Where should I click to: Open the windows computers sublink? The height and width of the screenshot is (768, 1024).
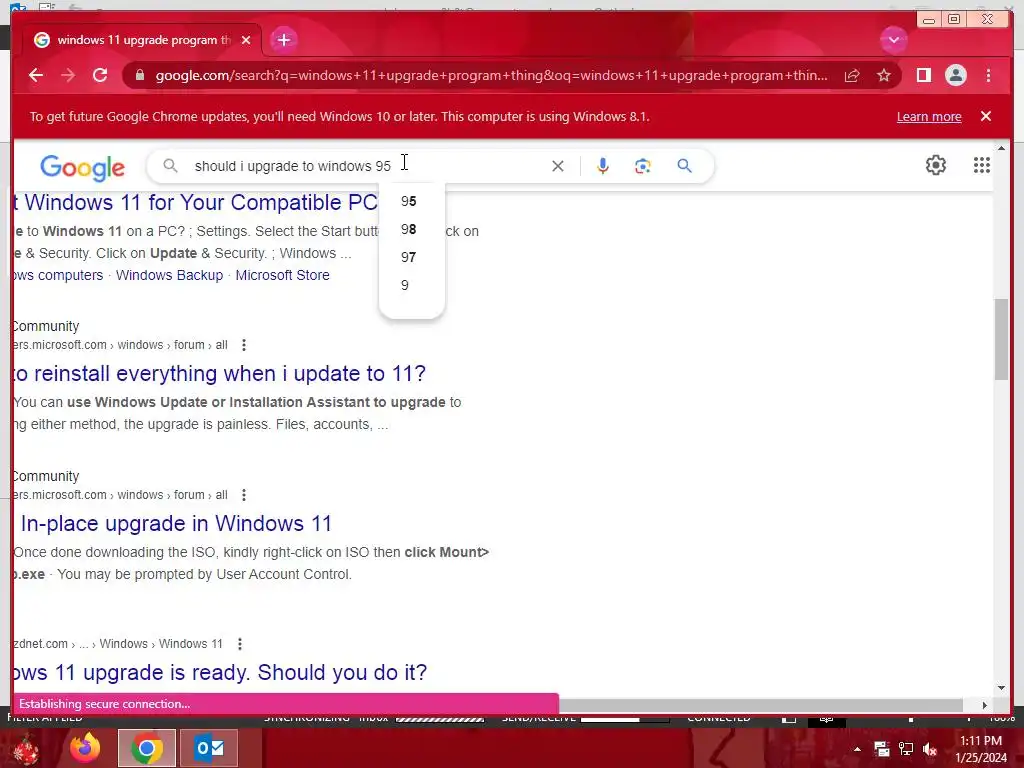(x=58, y=275)
